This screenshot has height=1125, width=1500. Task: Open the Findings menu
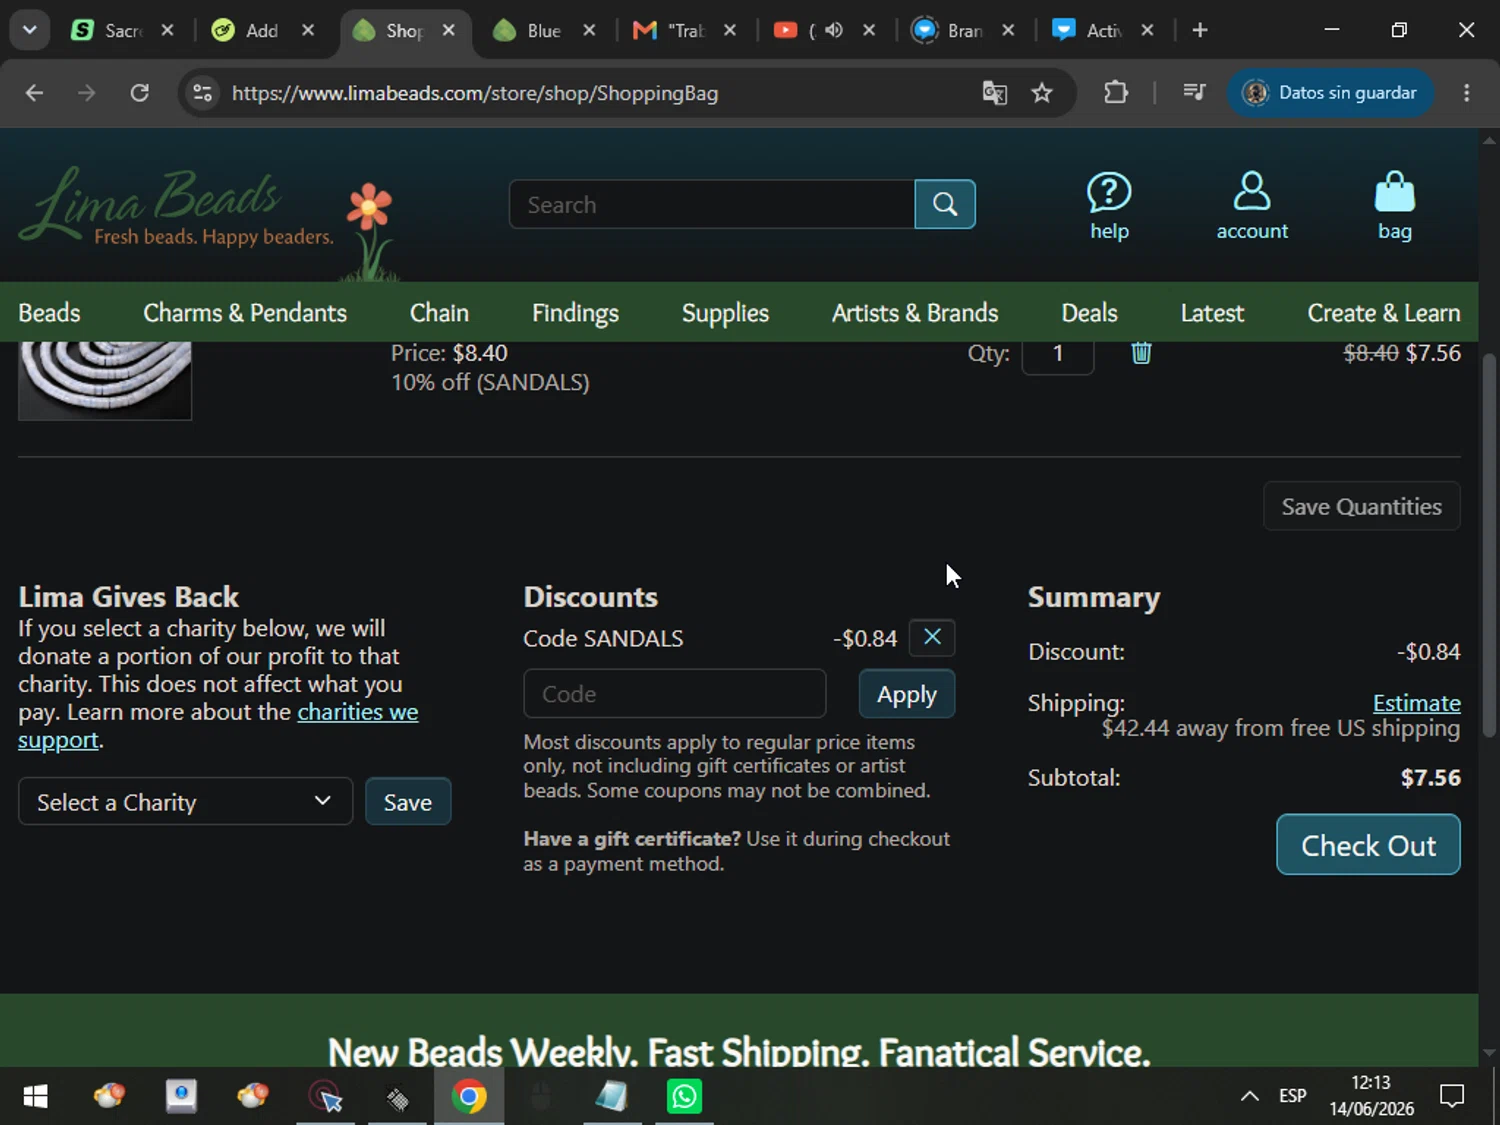tap(575, 313)
